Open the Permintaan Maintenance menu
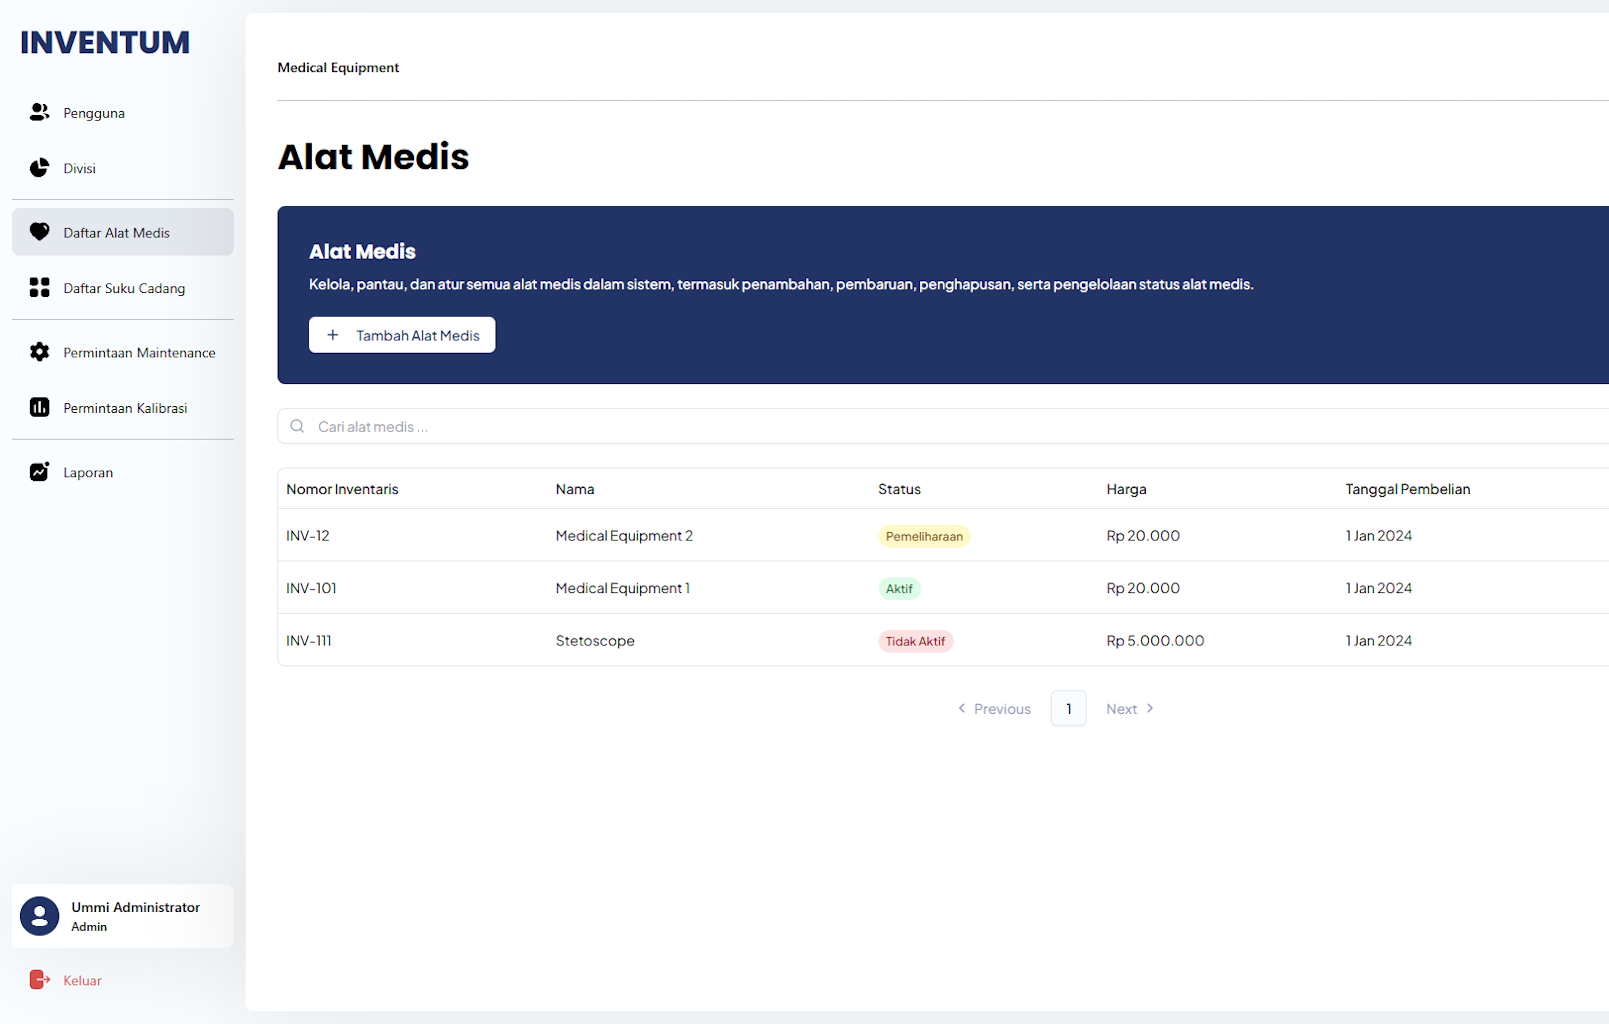 (139, 353)
